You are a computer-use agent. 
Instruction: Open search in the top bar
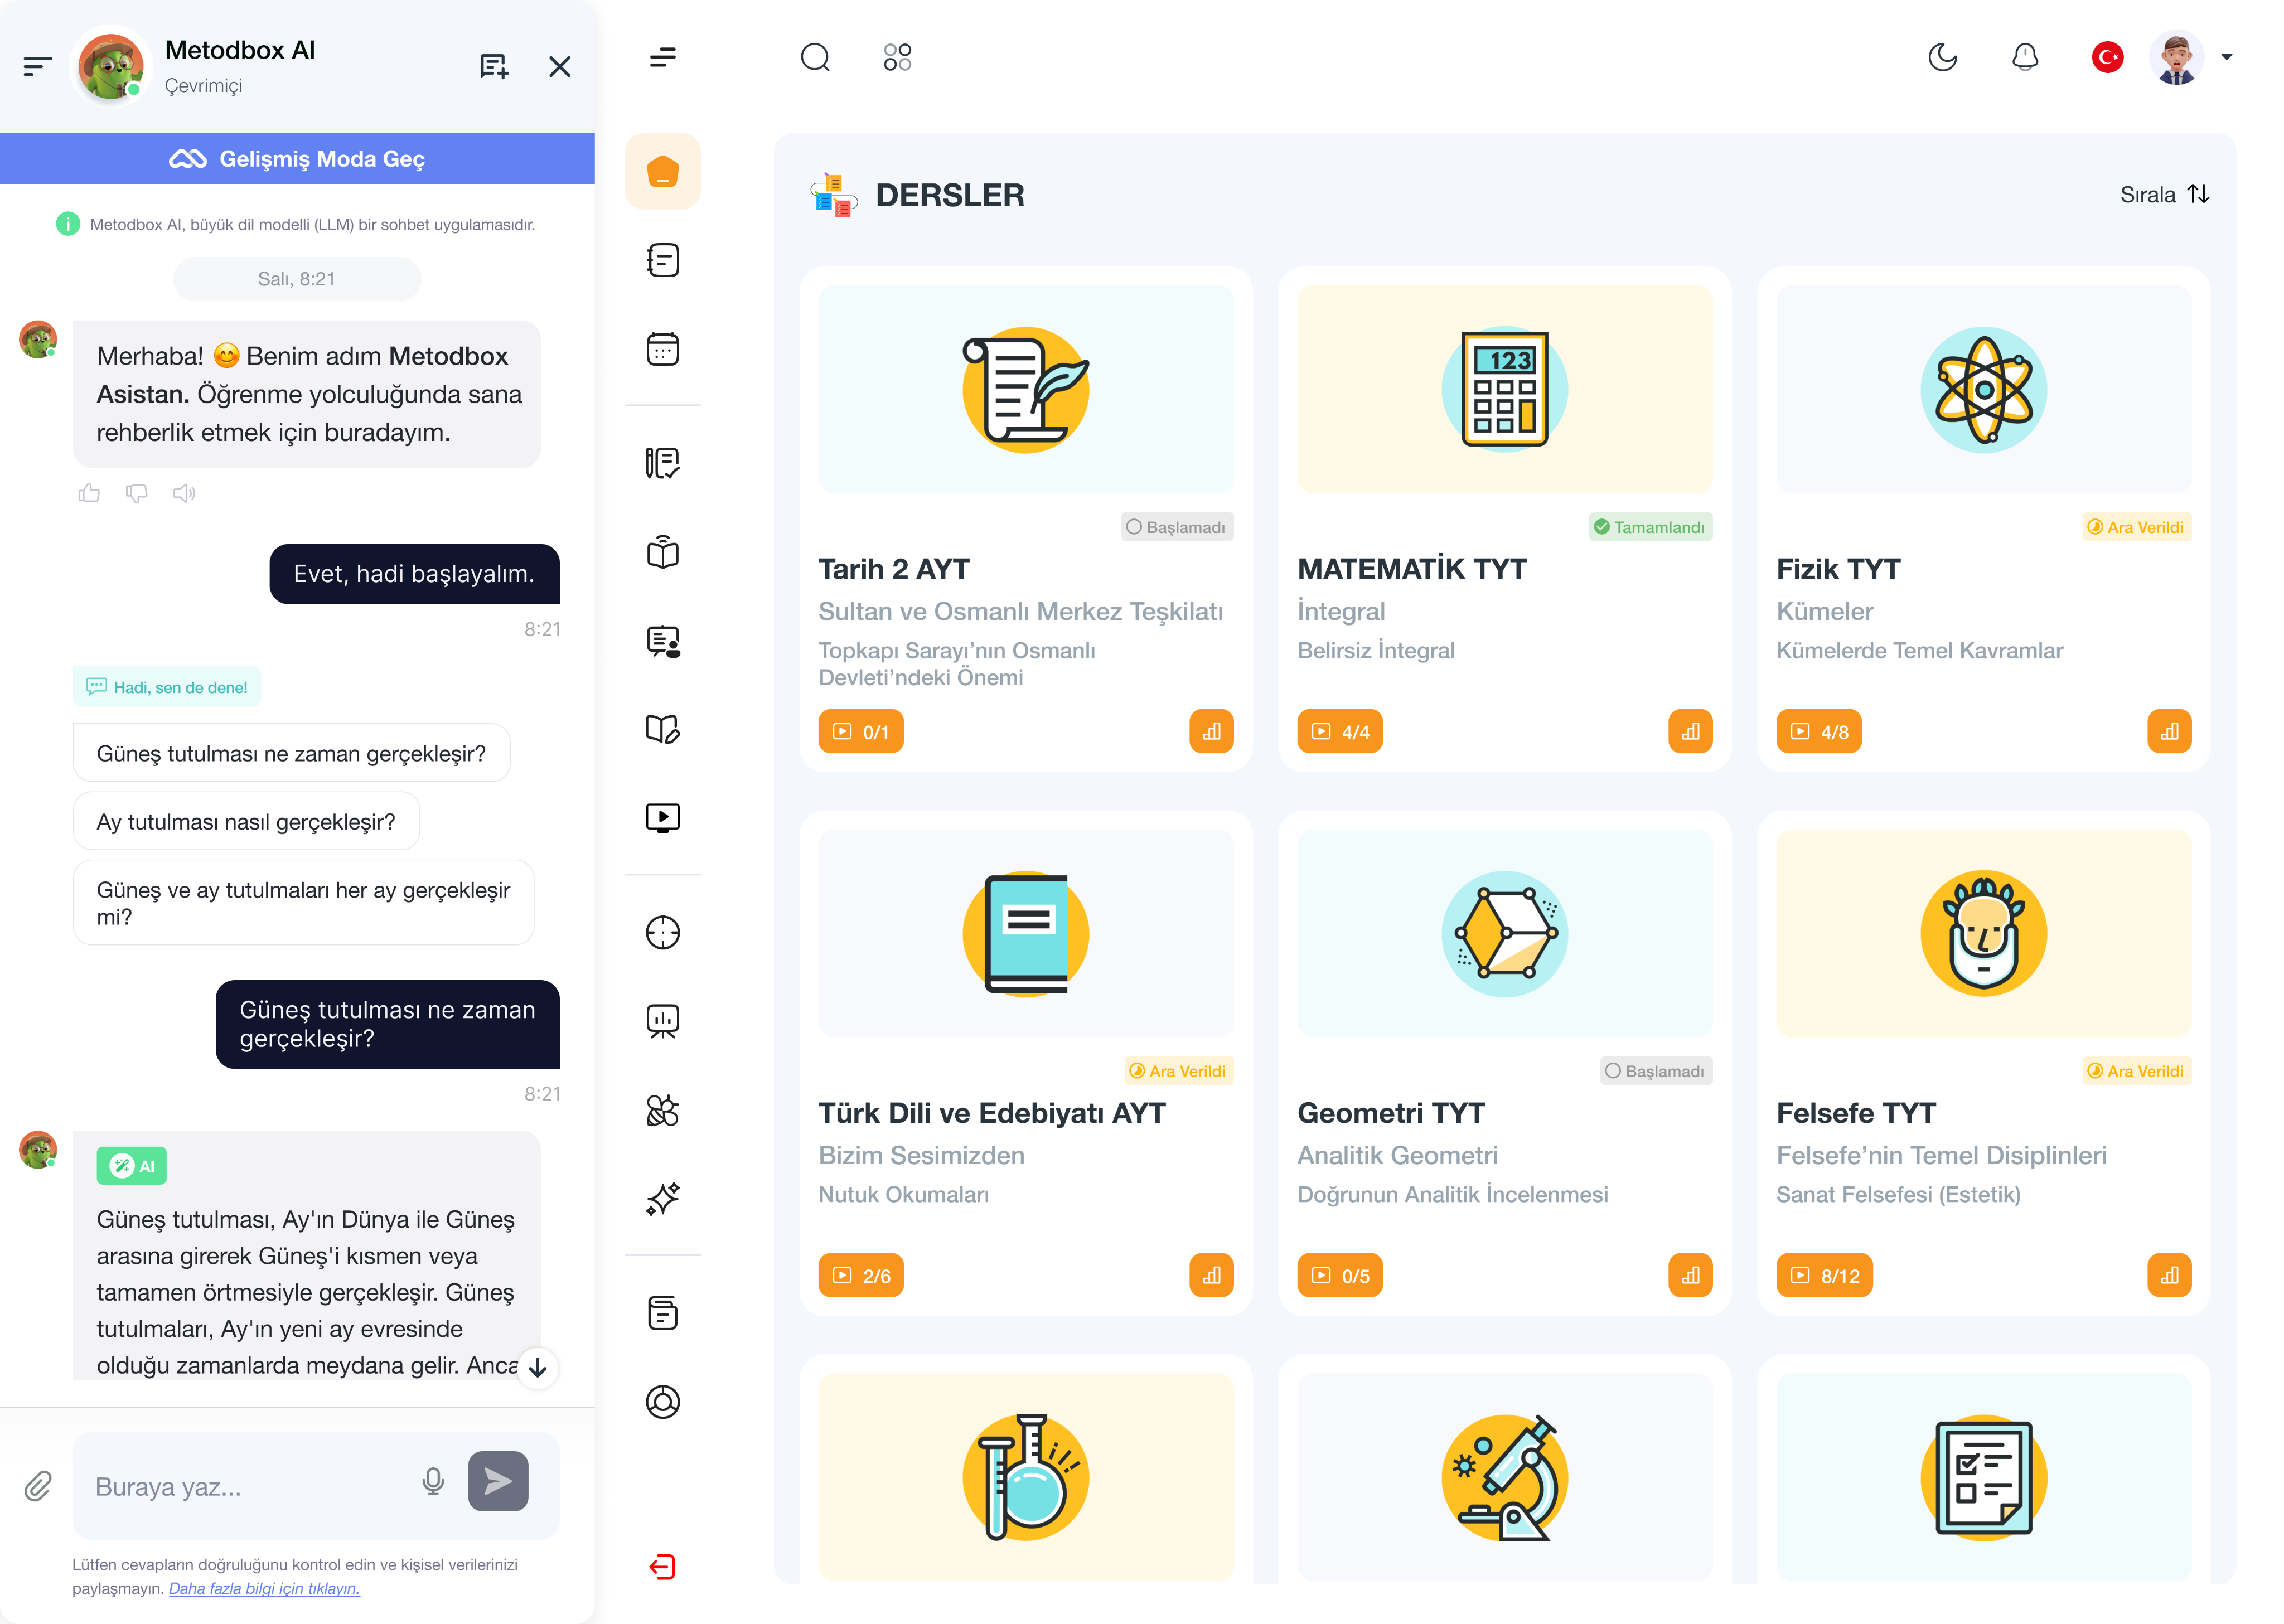click(x=815, y=57)
